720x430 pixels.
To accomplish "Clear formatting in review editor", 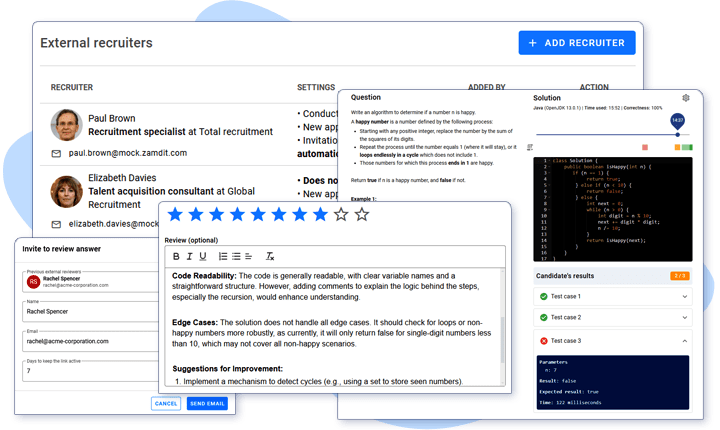I will click(x=270, y=256).
